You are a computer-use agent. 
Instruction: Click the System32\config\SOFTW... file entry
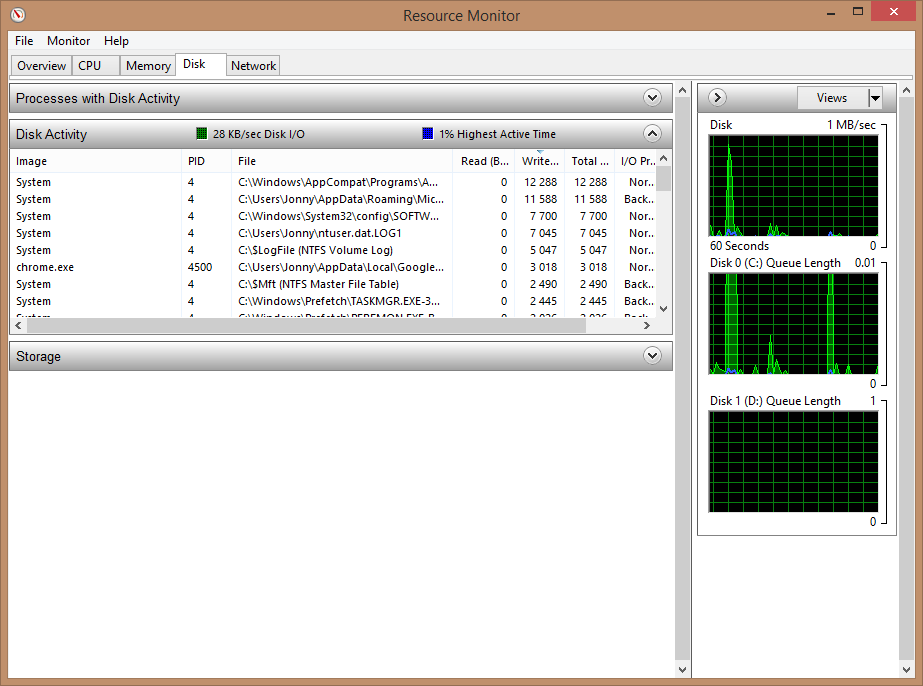coord(338,216)
